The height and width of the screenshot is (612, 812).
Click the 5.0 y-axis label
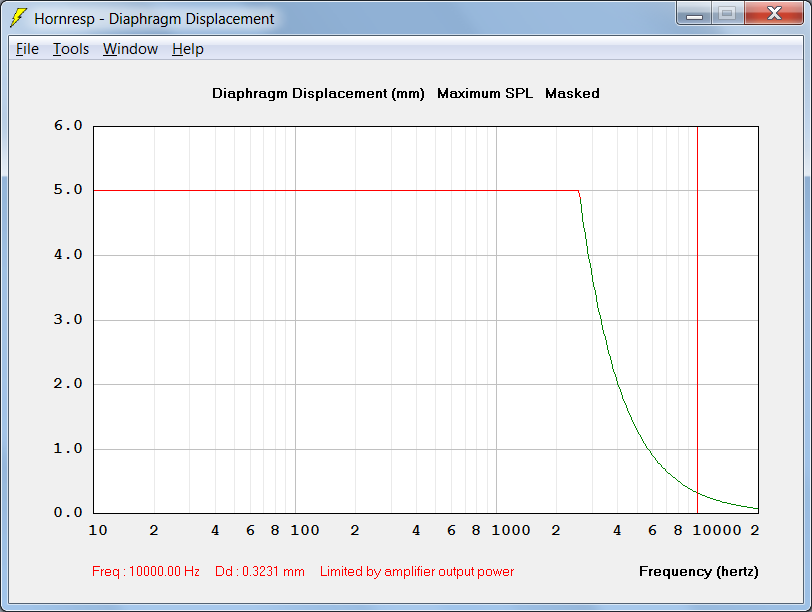[x=68, y=190]
